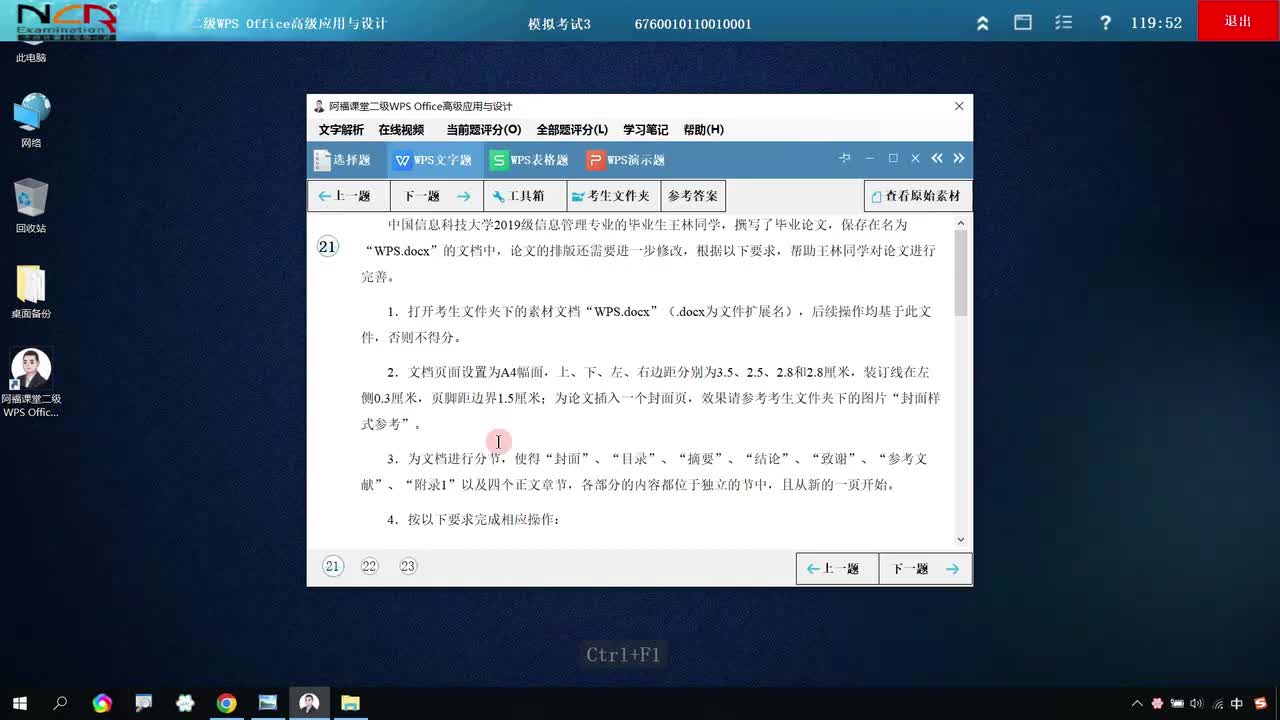Jump to question 21 in bottom navigator
Viewport: 1280px width, 720px height.
coord(333,566)
